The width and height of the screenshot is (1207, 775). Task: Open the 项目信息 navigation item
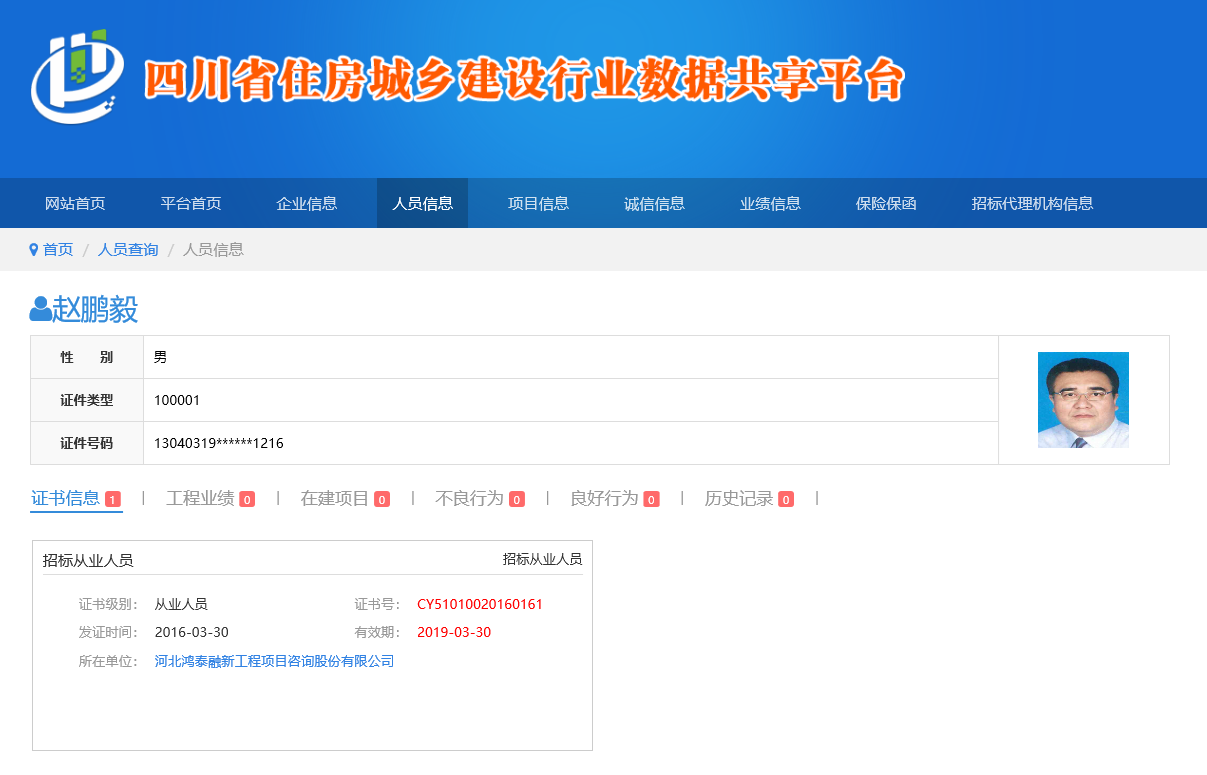tap(538, 203)
